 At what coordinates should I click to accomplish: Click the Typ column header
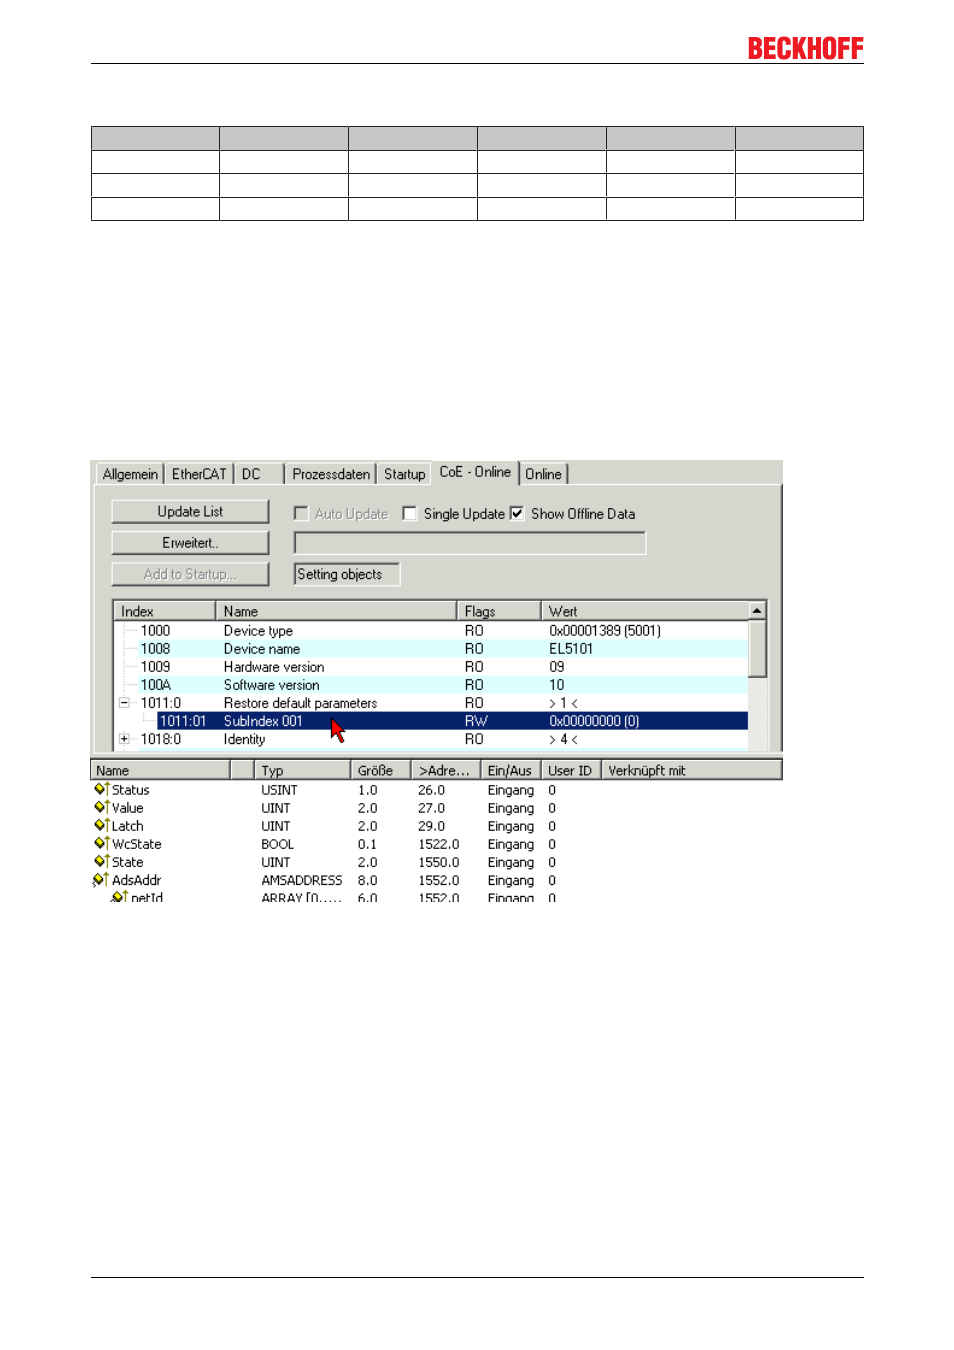tap(303, 771)
